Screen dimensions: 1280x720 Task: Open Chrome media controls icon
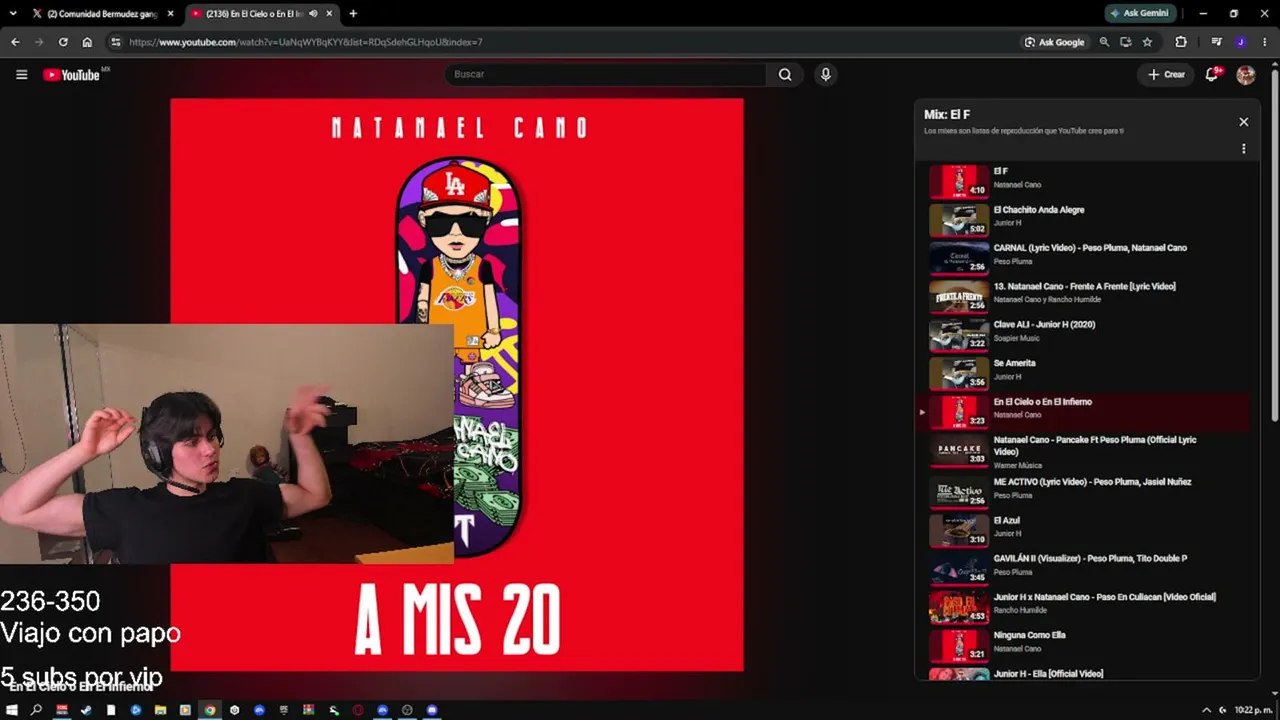click(1216, 42)
